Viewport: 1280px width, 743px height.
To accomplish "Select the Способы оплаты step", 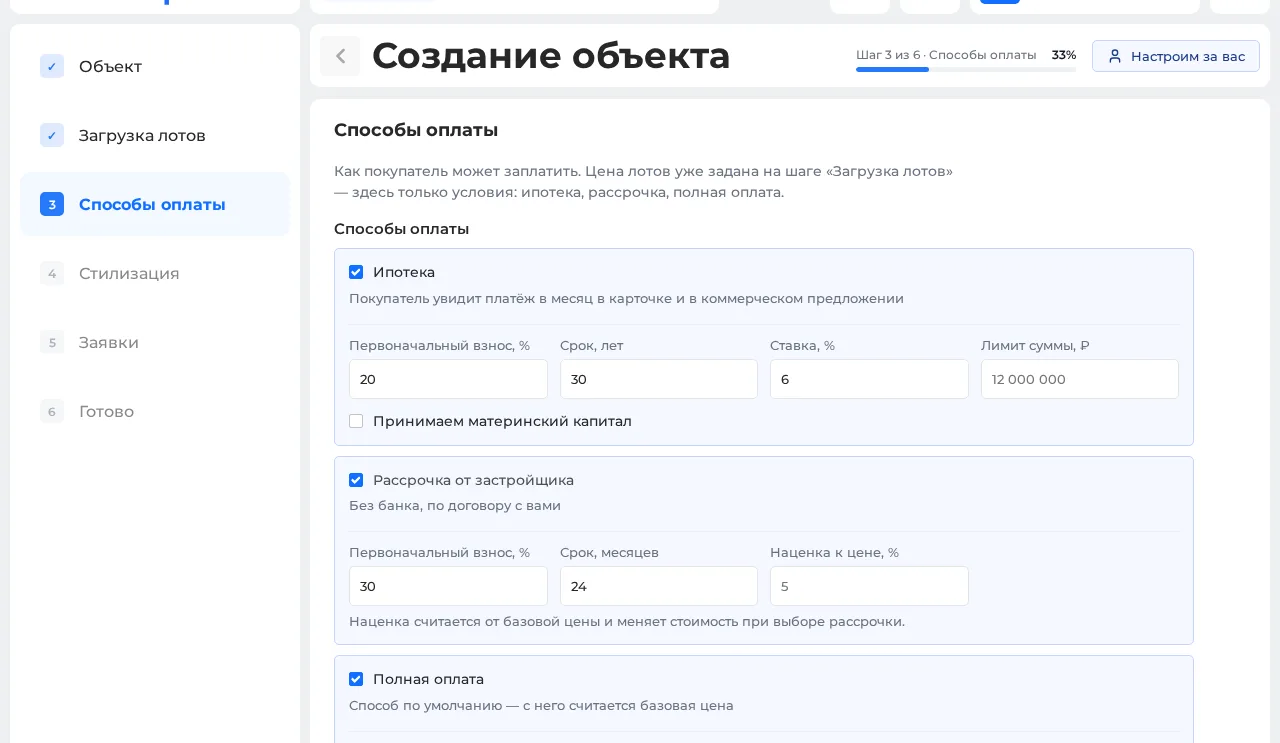I will pyautogui.click(x=155, y=204).
